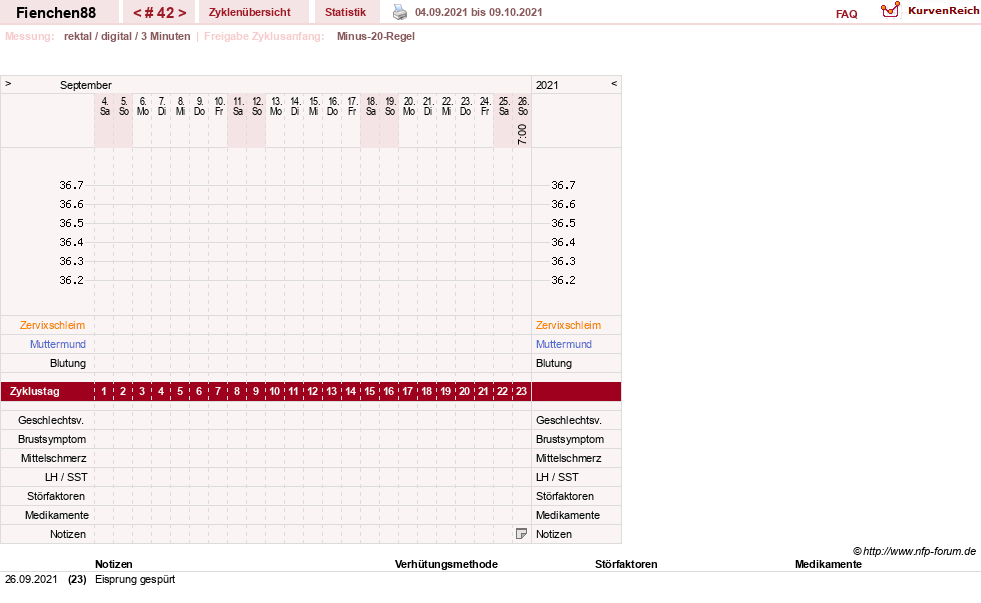Click left LH / SST row label
Image resolution: width=981 pixels, height=603 pixels.
[x=66, y=477]
